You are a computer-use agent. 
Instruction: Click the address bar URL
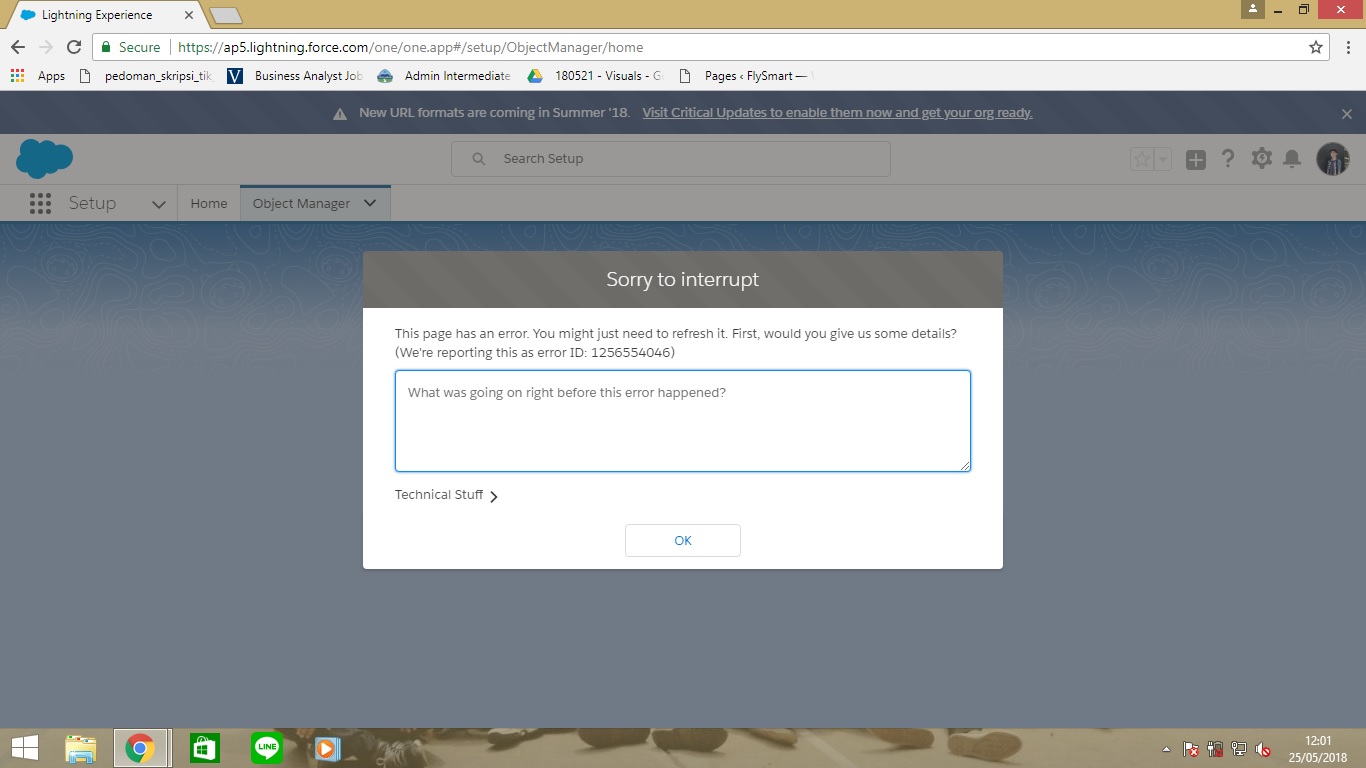point(410,47)
